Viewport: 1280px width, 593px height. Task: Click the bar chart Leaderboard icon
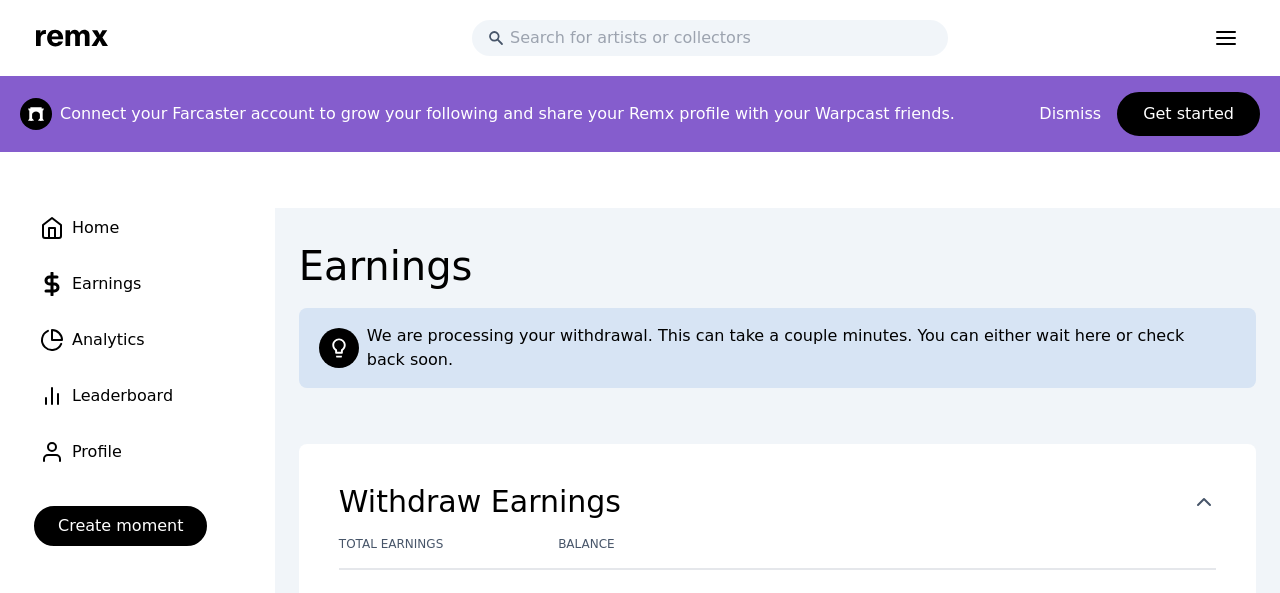52,396
